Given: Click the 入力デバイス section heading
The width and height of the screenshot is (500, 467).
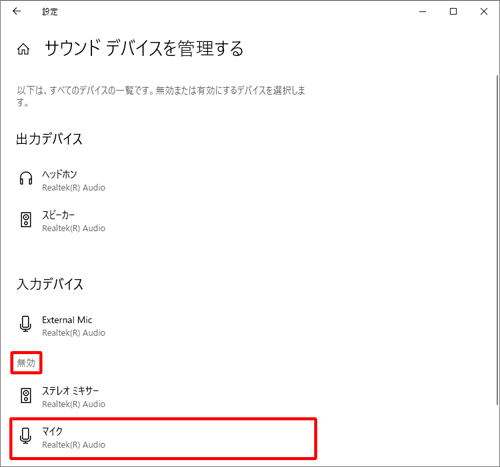Looking at the screenshot, I should (50, 284).
